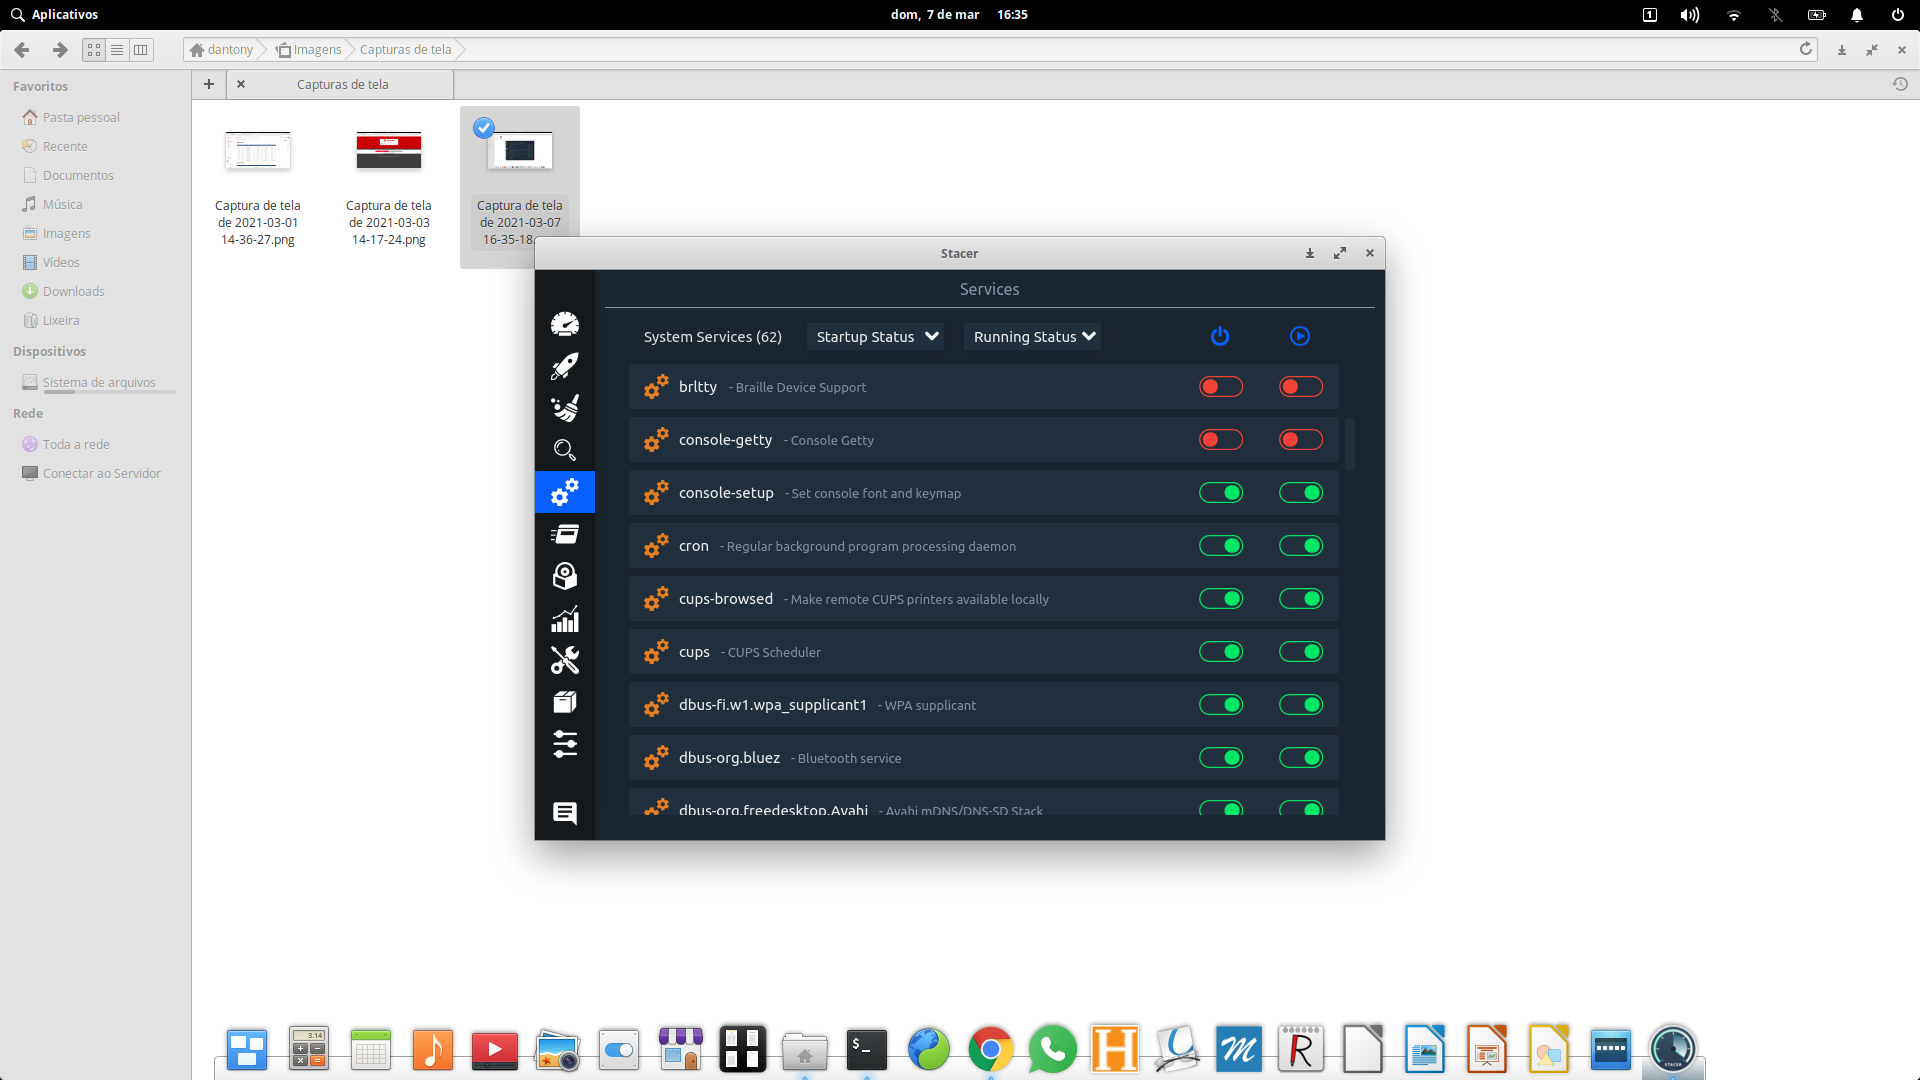
Task: Open Stacer Search magnifier icon
Action: (565, 450)
